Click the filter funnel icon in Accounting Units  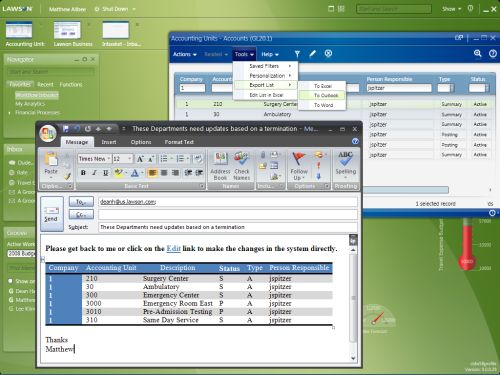click(297, 54)
